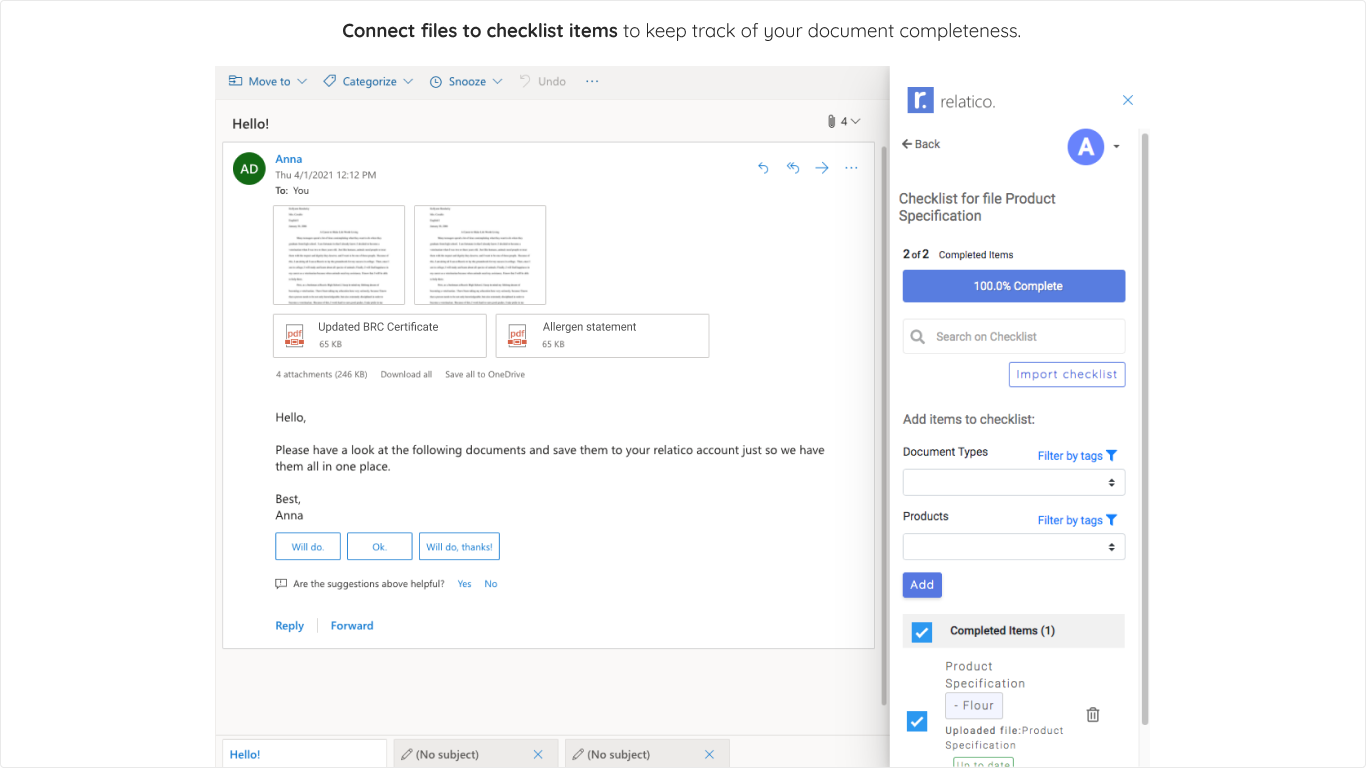The height and width of the screenshot is (768, 1366).
Task: Open the Products dropdown
Action: tap(1013, 547)
